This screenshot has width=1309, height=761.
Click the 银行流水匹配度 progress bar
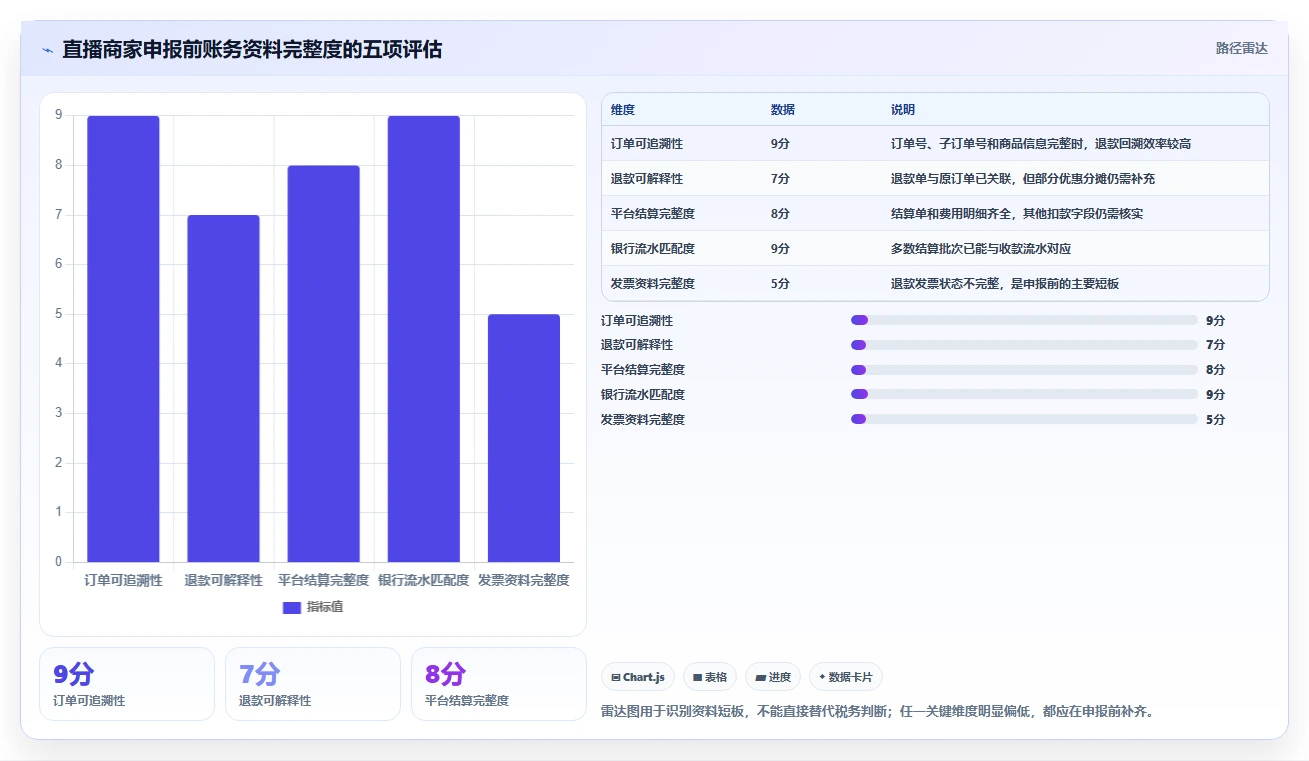1024,395
